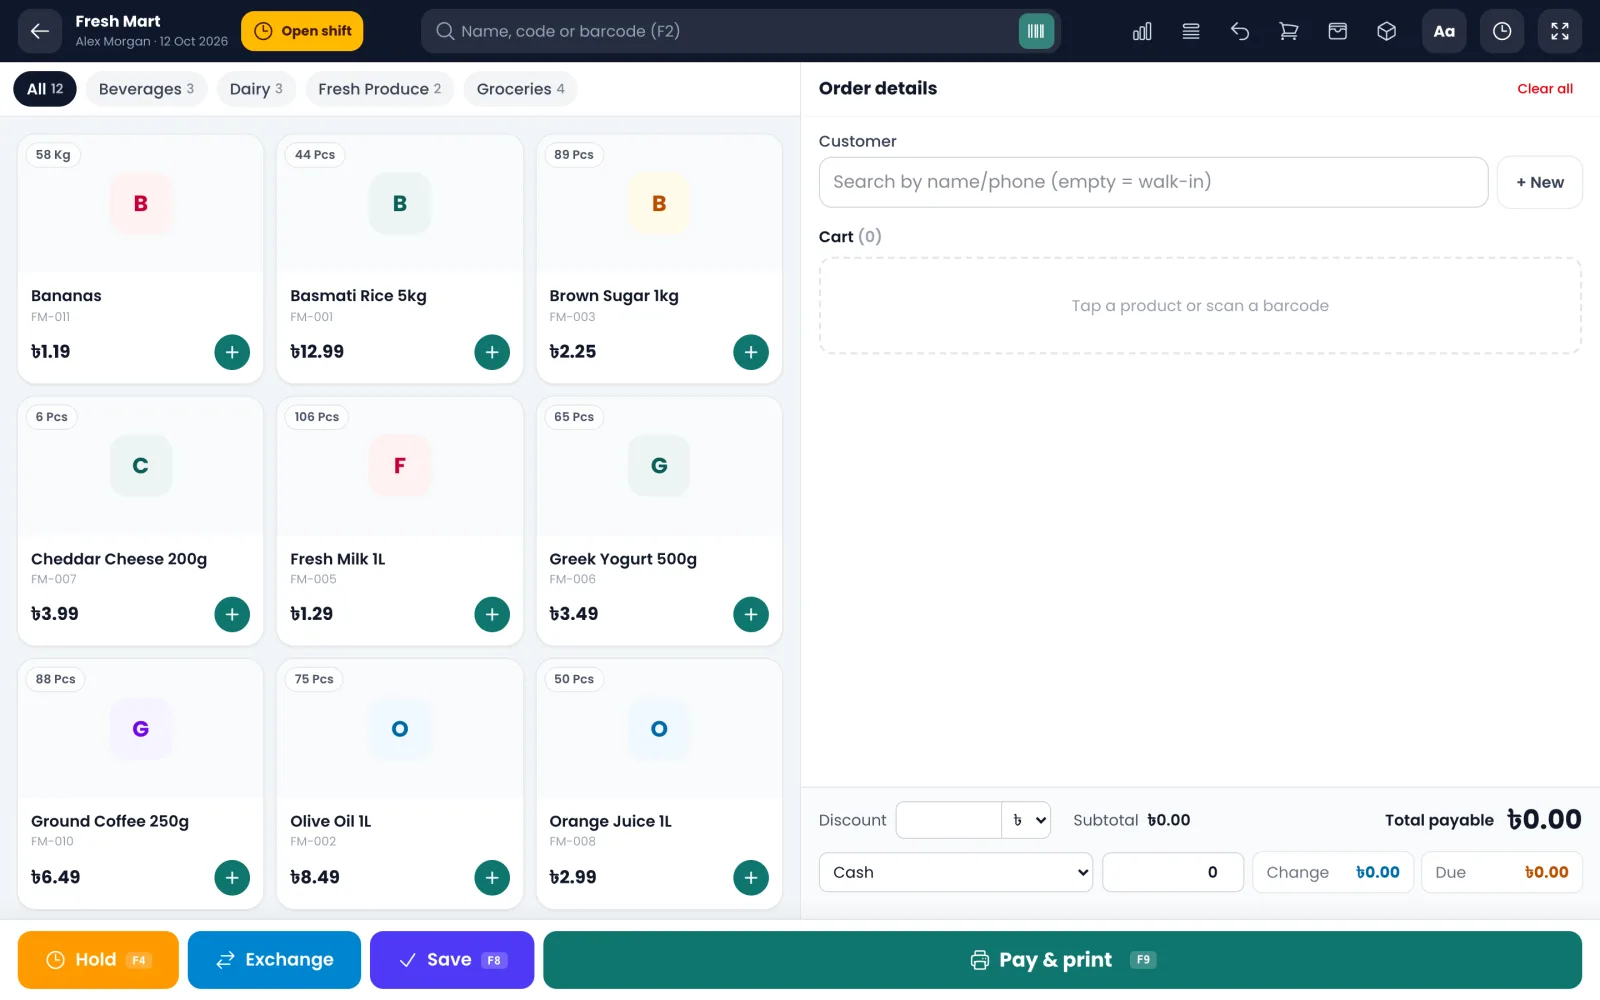Add Greek Yogurt 500g using plus icon

click(751, 614)
